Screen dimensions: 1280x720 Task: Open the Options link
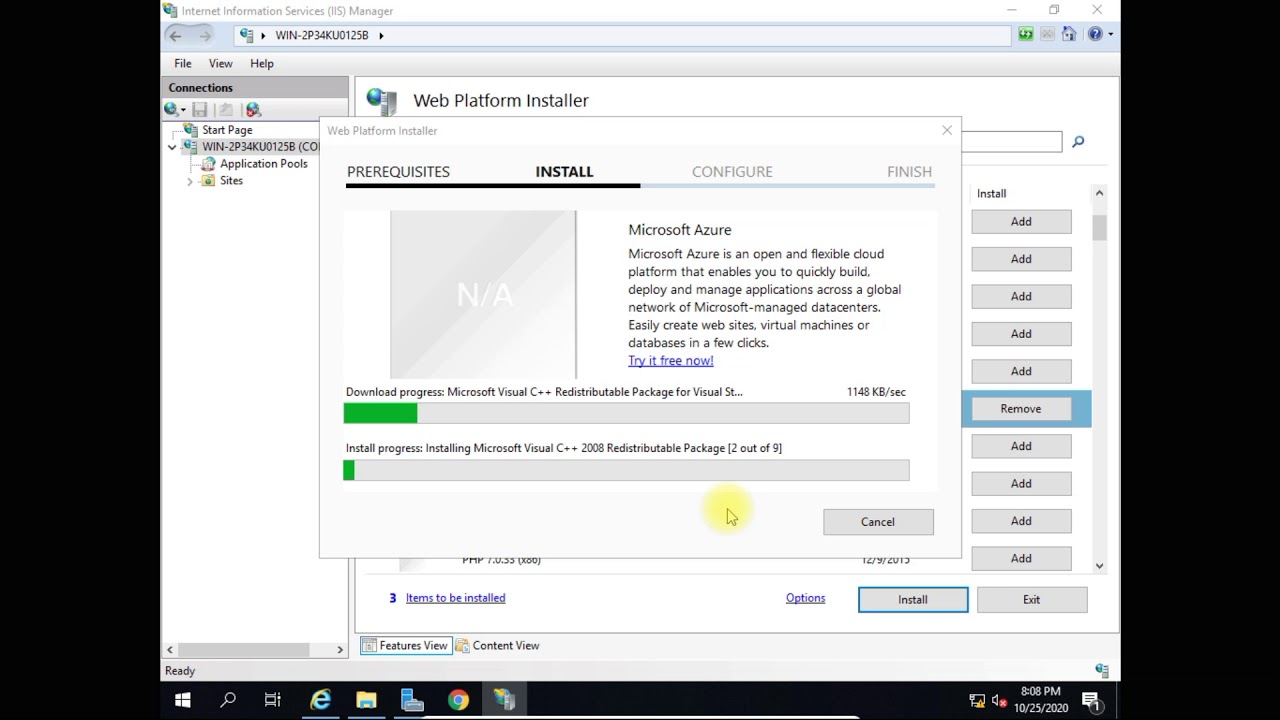pyautogui.click(x=805, y=598)
